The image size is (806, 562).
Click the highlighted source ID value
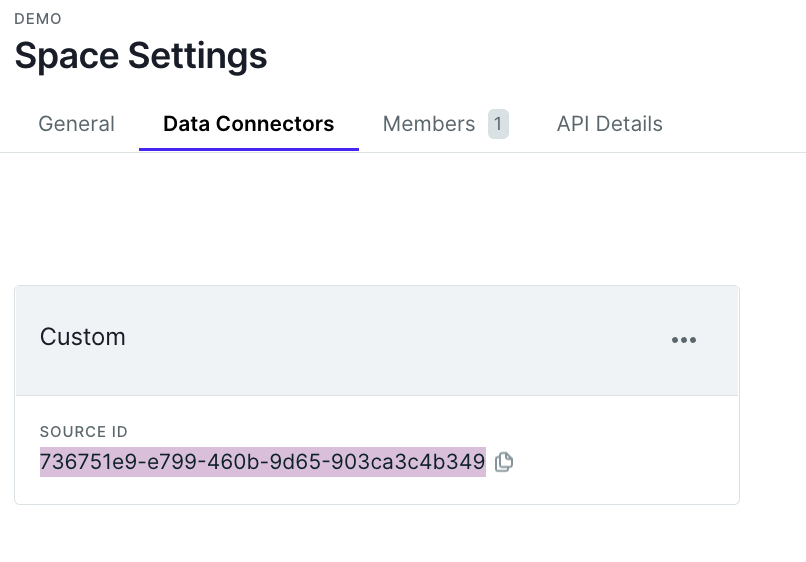click(x=262, y=462)
